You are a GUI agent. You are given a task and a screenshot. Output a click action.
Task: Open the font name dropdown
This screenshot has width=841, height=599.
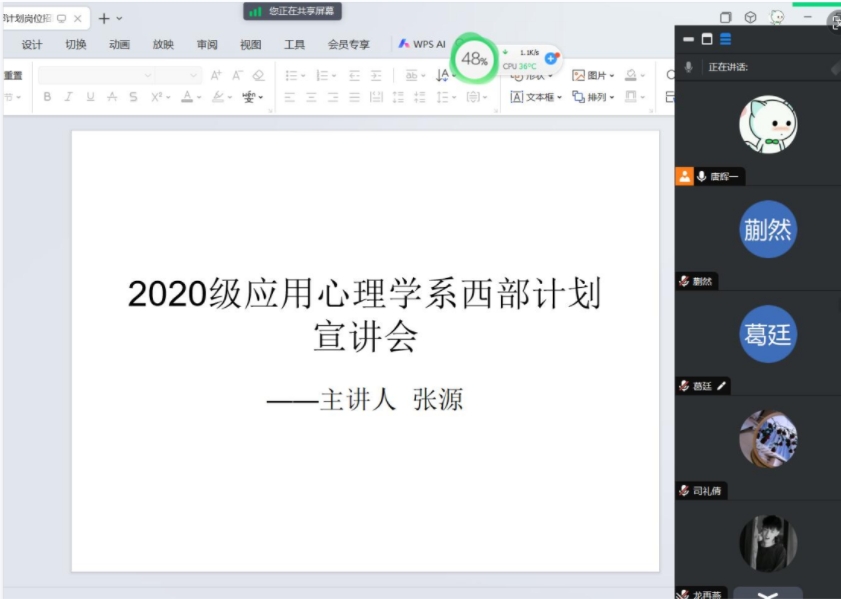[148, 75]
